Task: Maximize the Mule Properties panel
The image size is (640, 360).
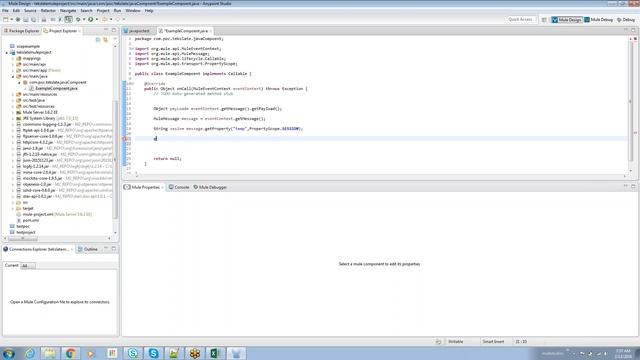Action: 633,187
